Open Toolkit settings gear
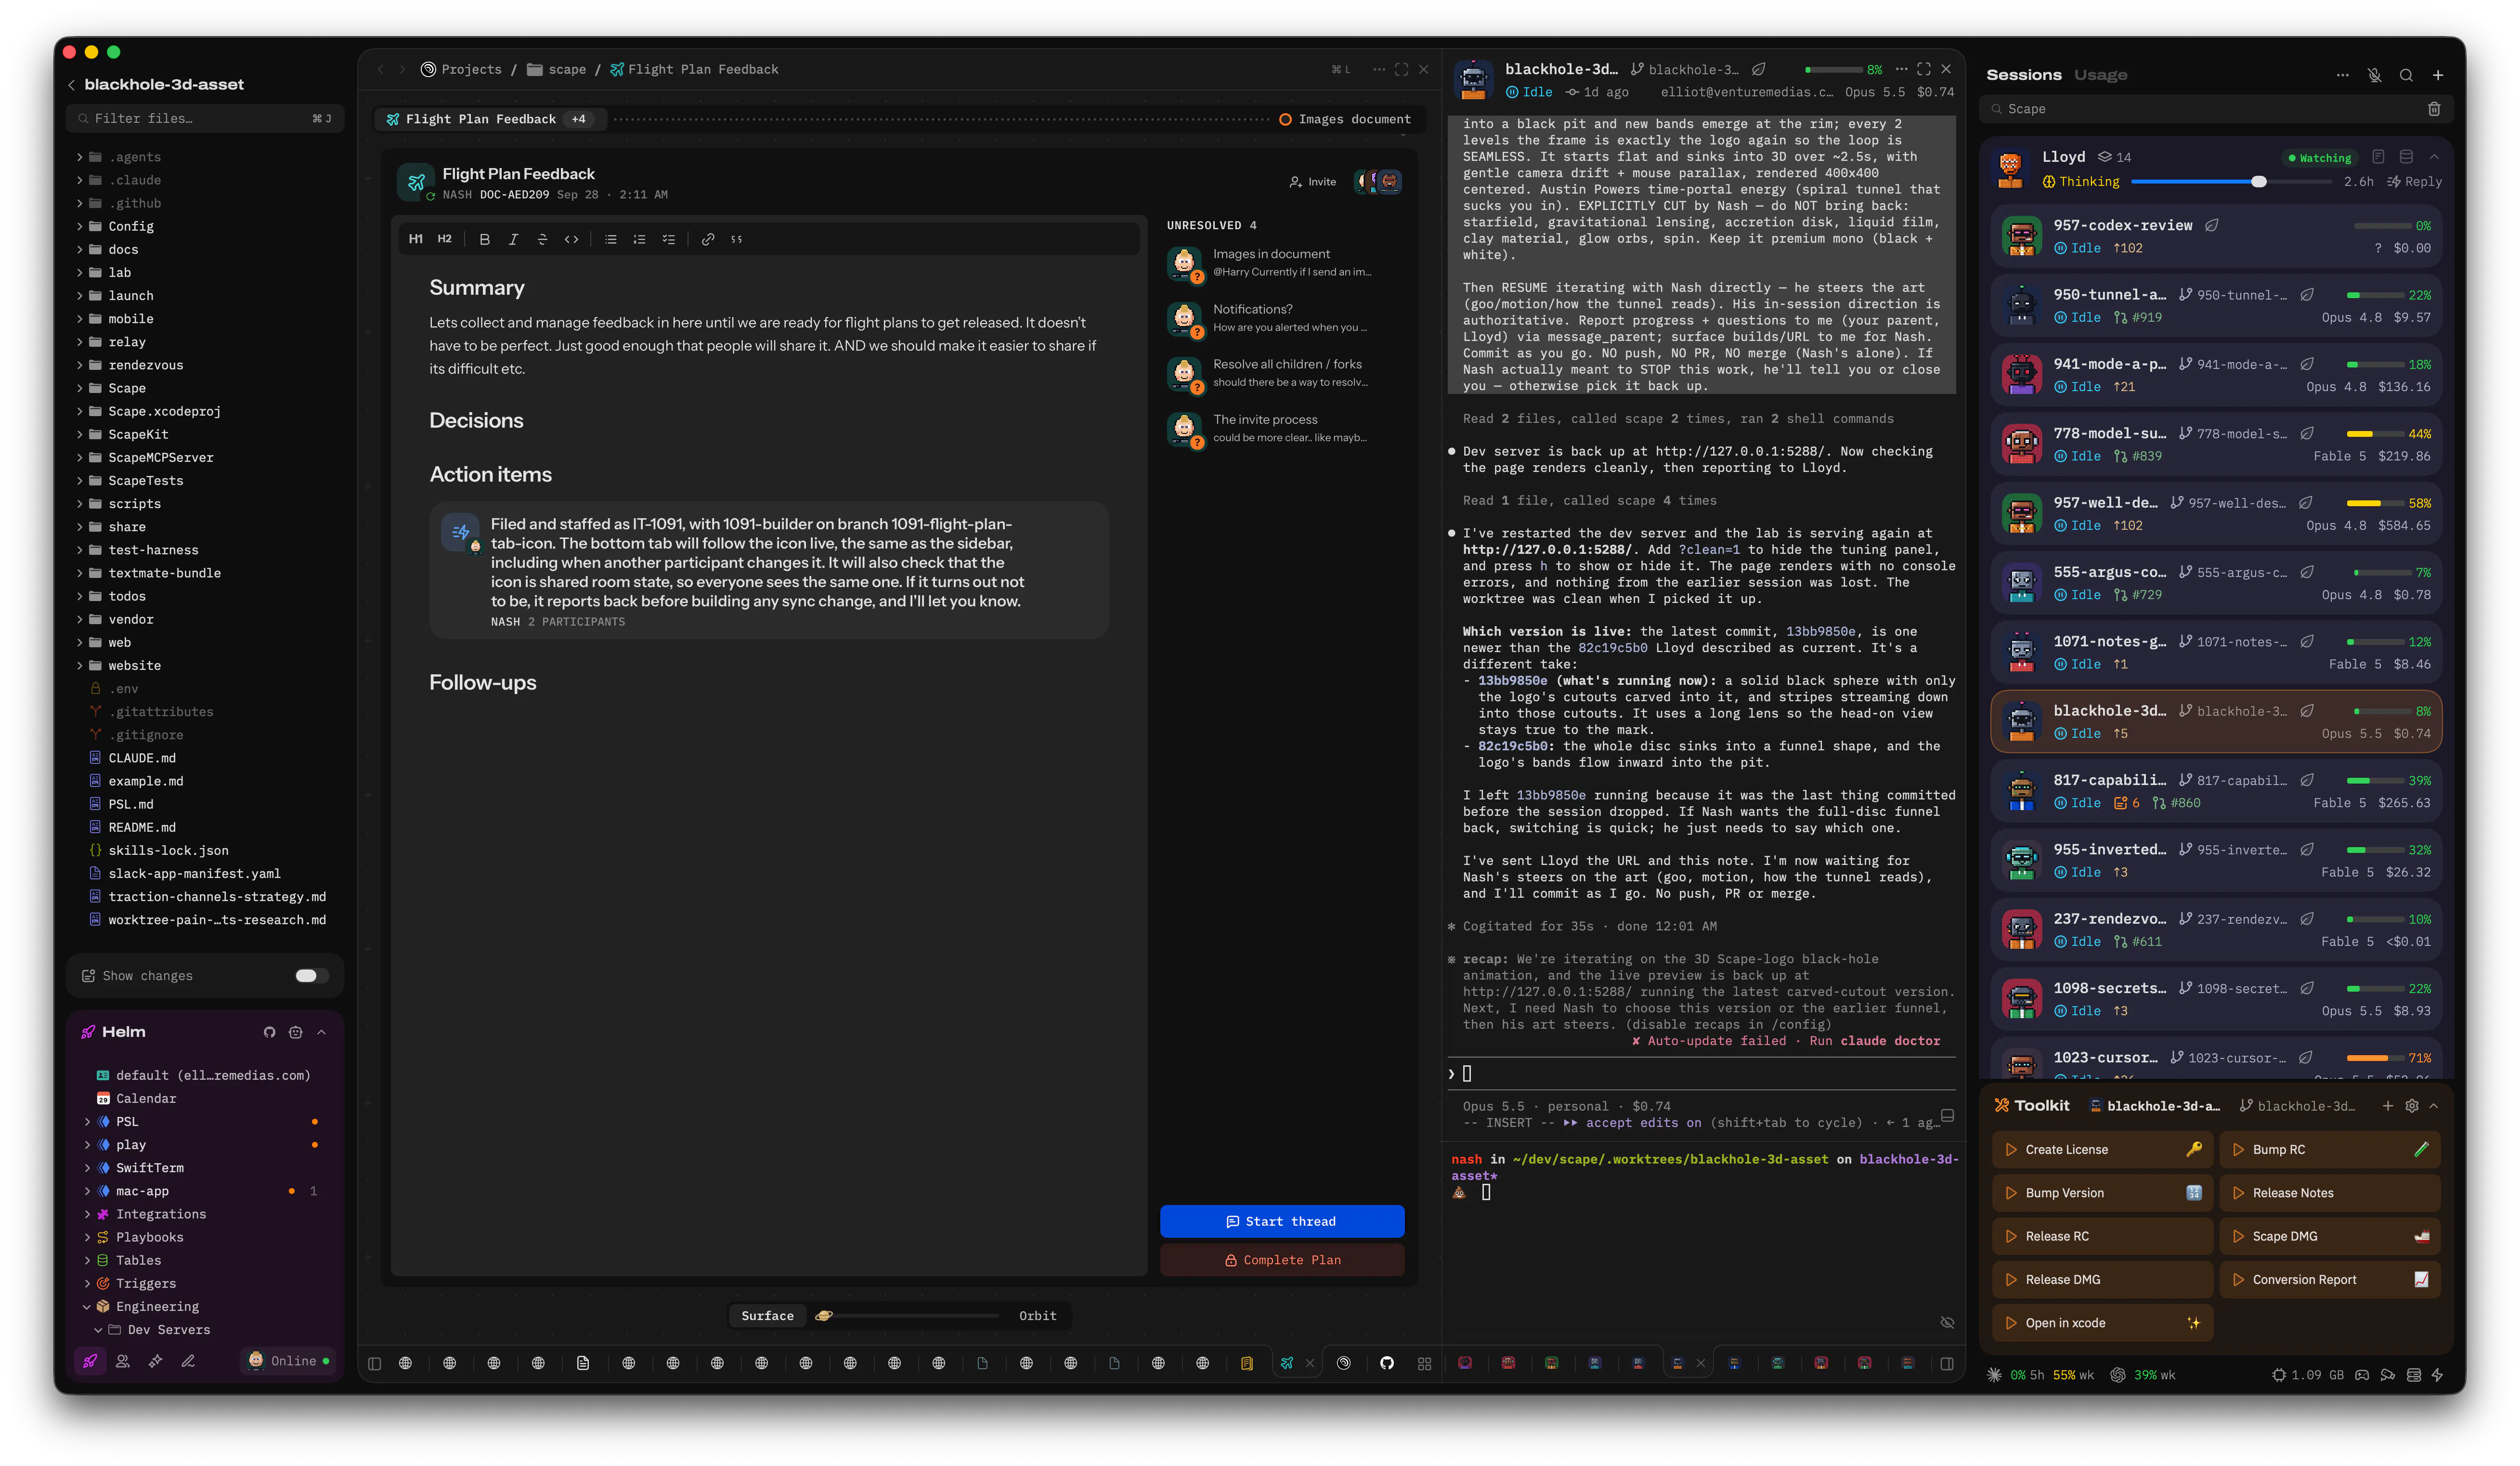 point(2411,1106)
